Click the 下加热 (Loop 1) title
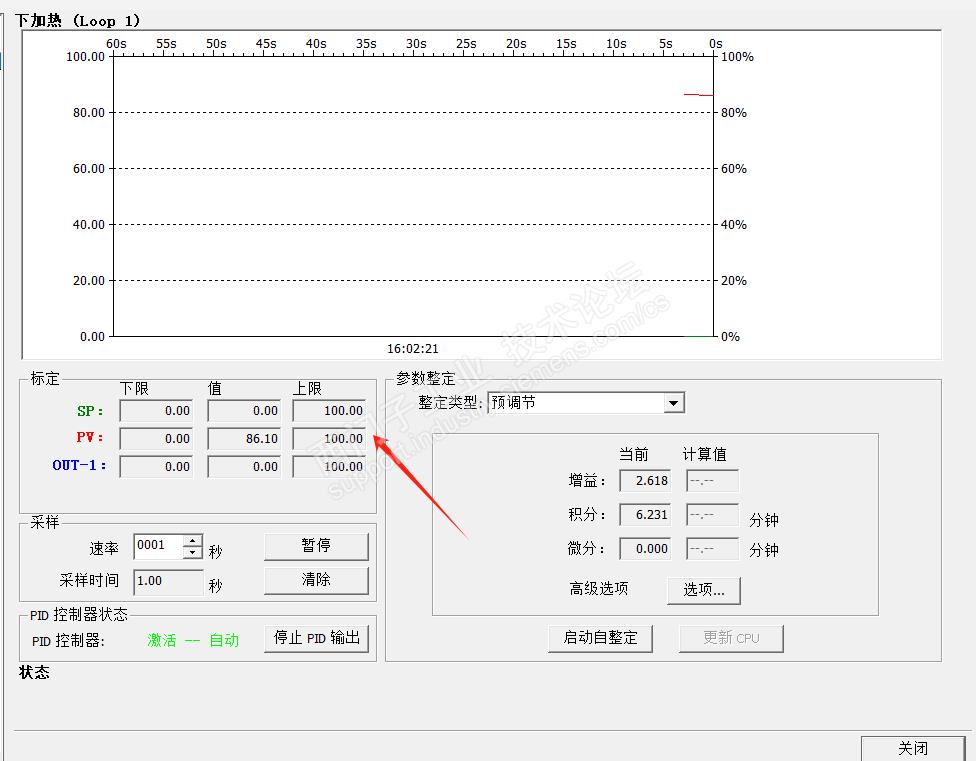This screenshot has height=761, width=976. point(78,21)
